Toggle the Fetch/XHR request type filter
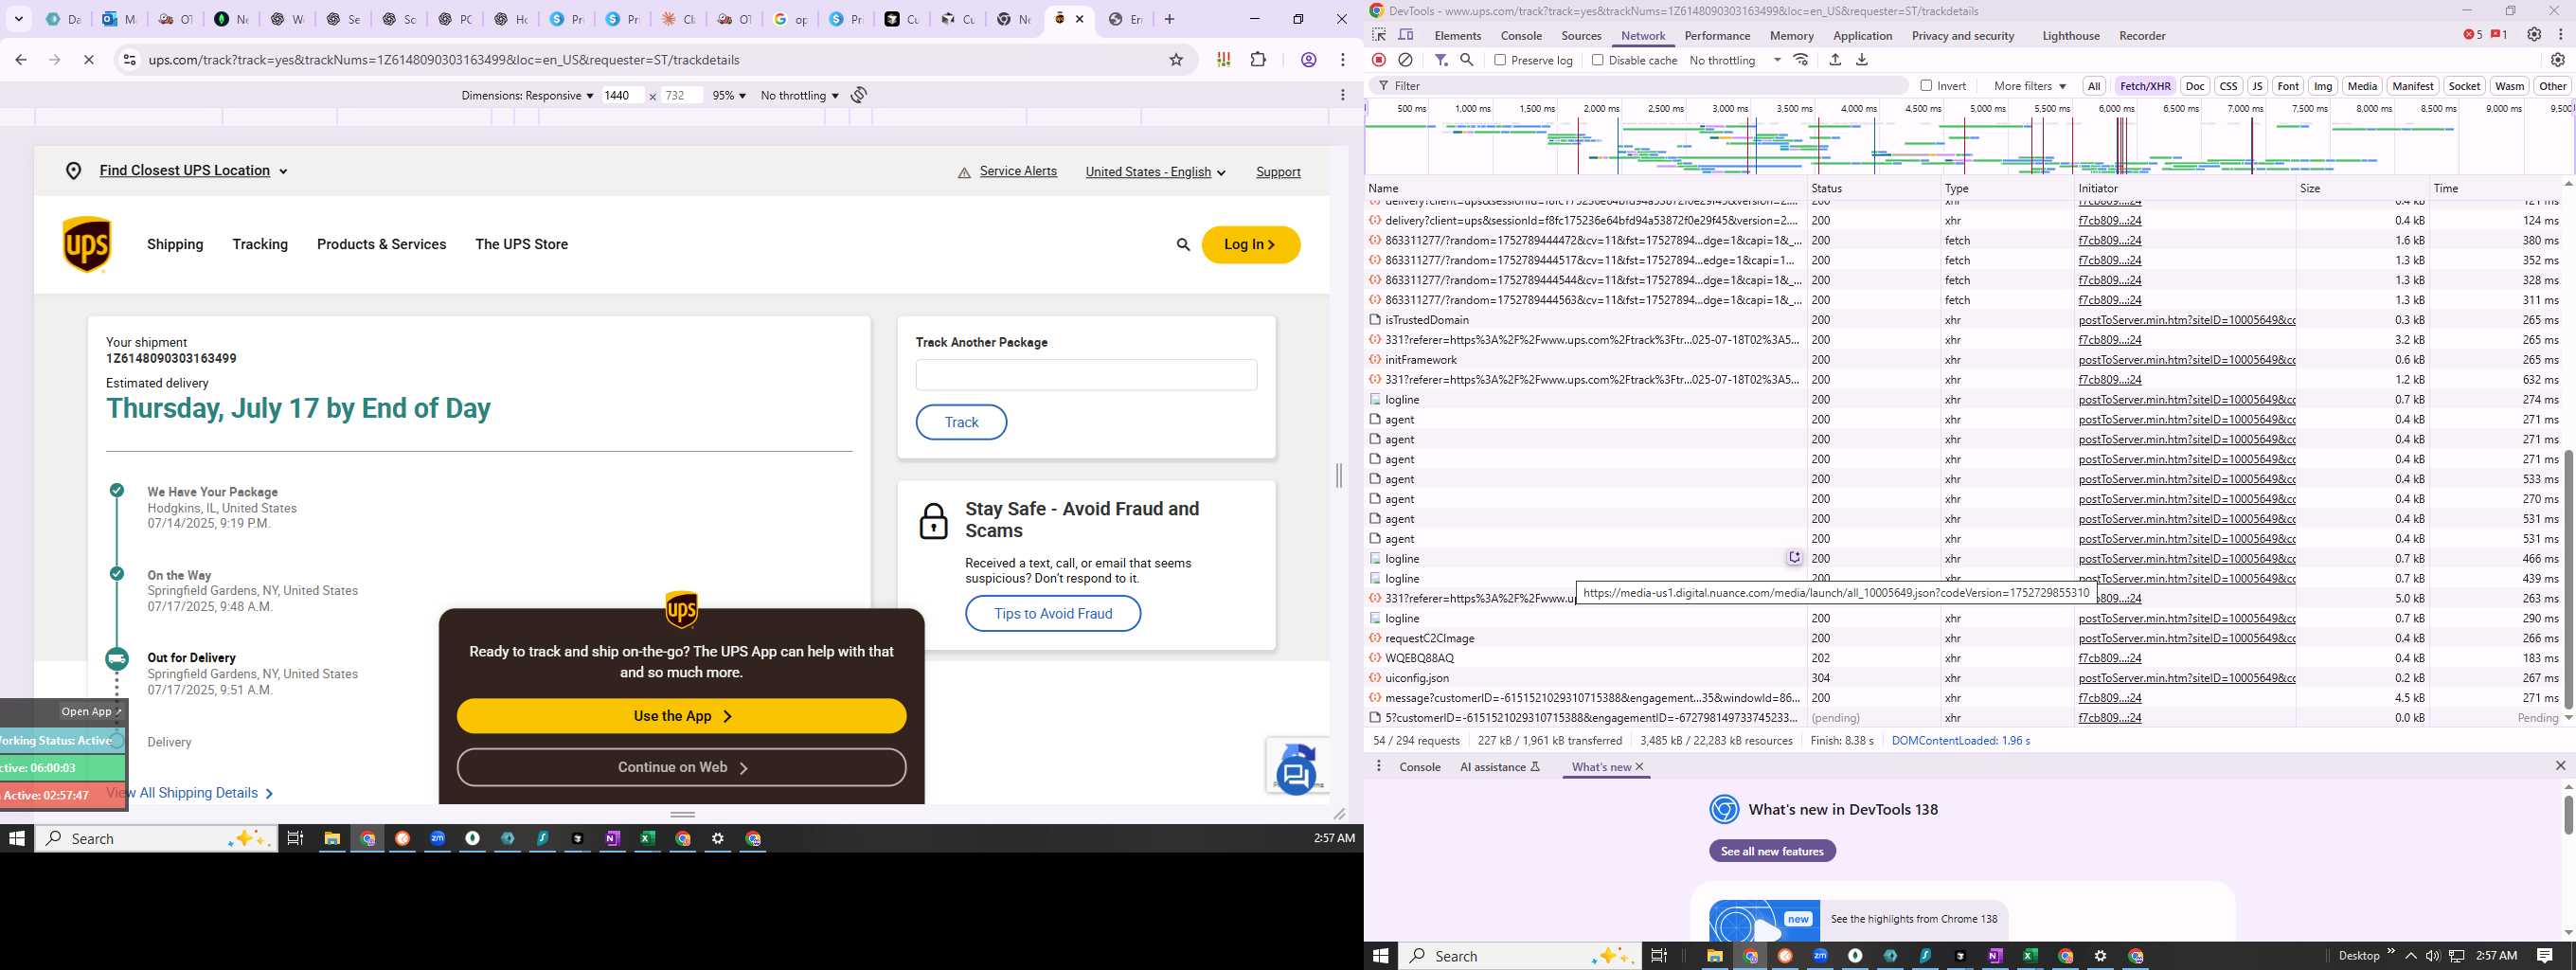This screenshot has height=970, width=2576. (x=2145, y=86)
